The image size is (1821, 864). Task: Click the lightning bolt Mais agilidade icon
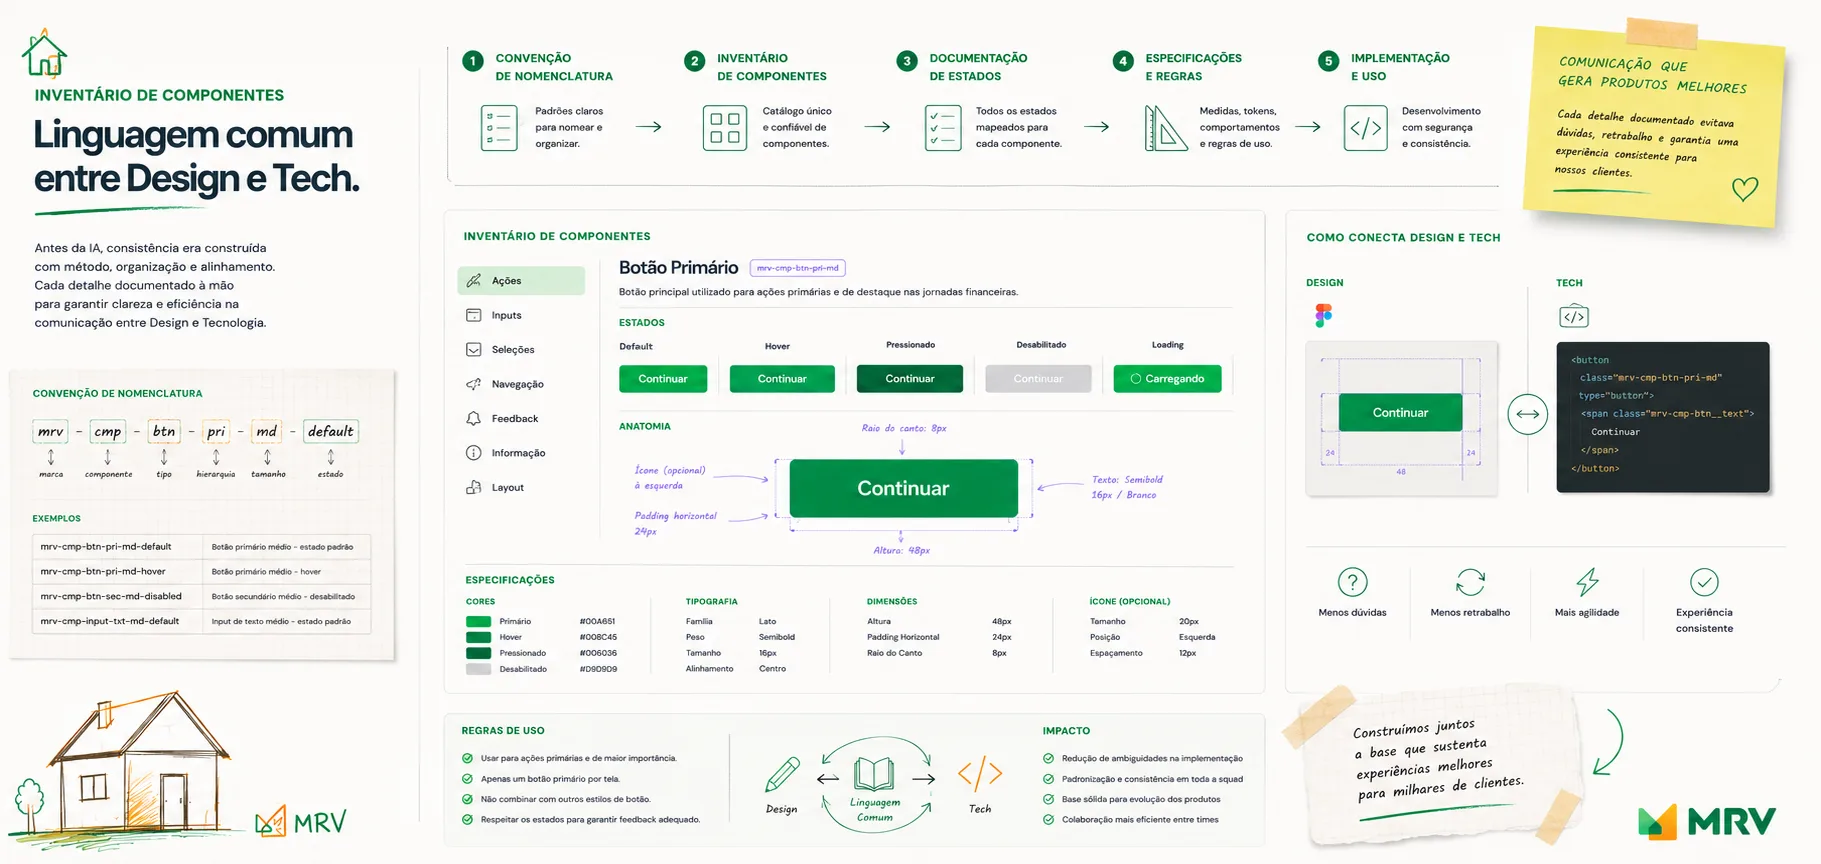pyautogui.click(x=1587, y=582)
